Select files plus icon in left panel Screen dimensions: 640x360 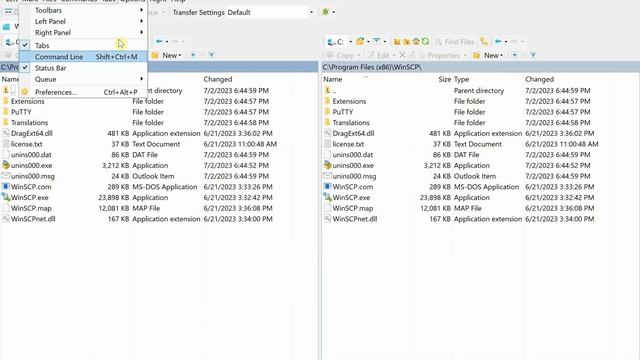pos(193,55)
